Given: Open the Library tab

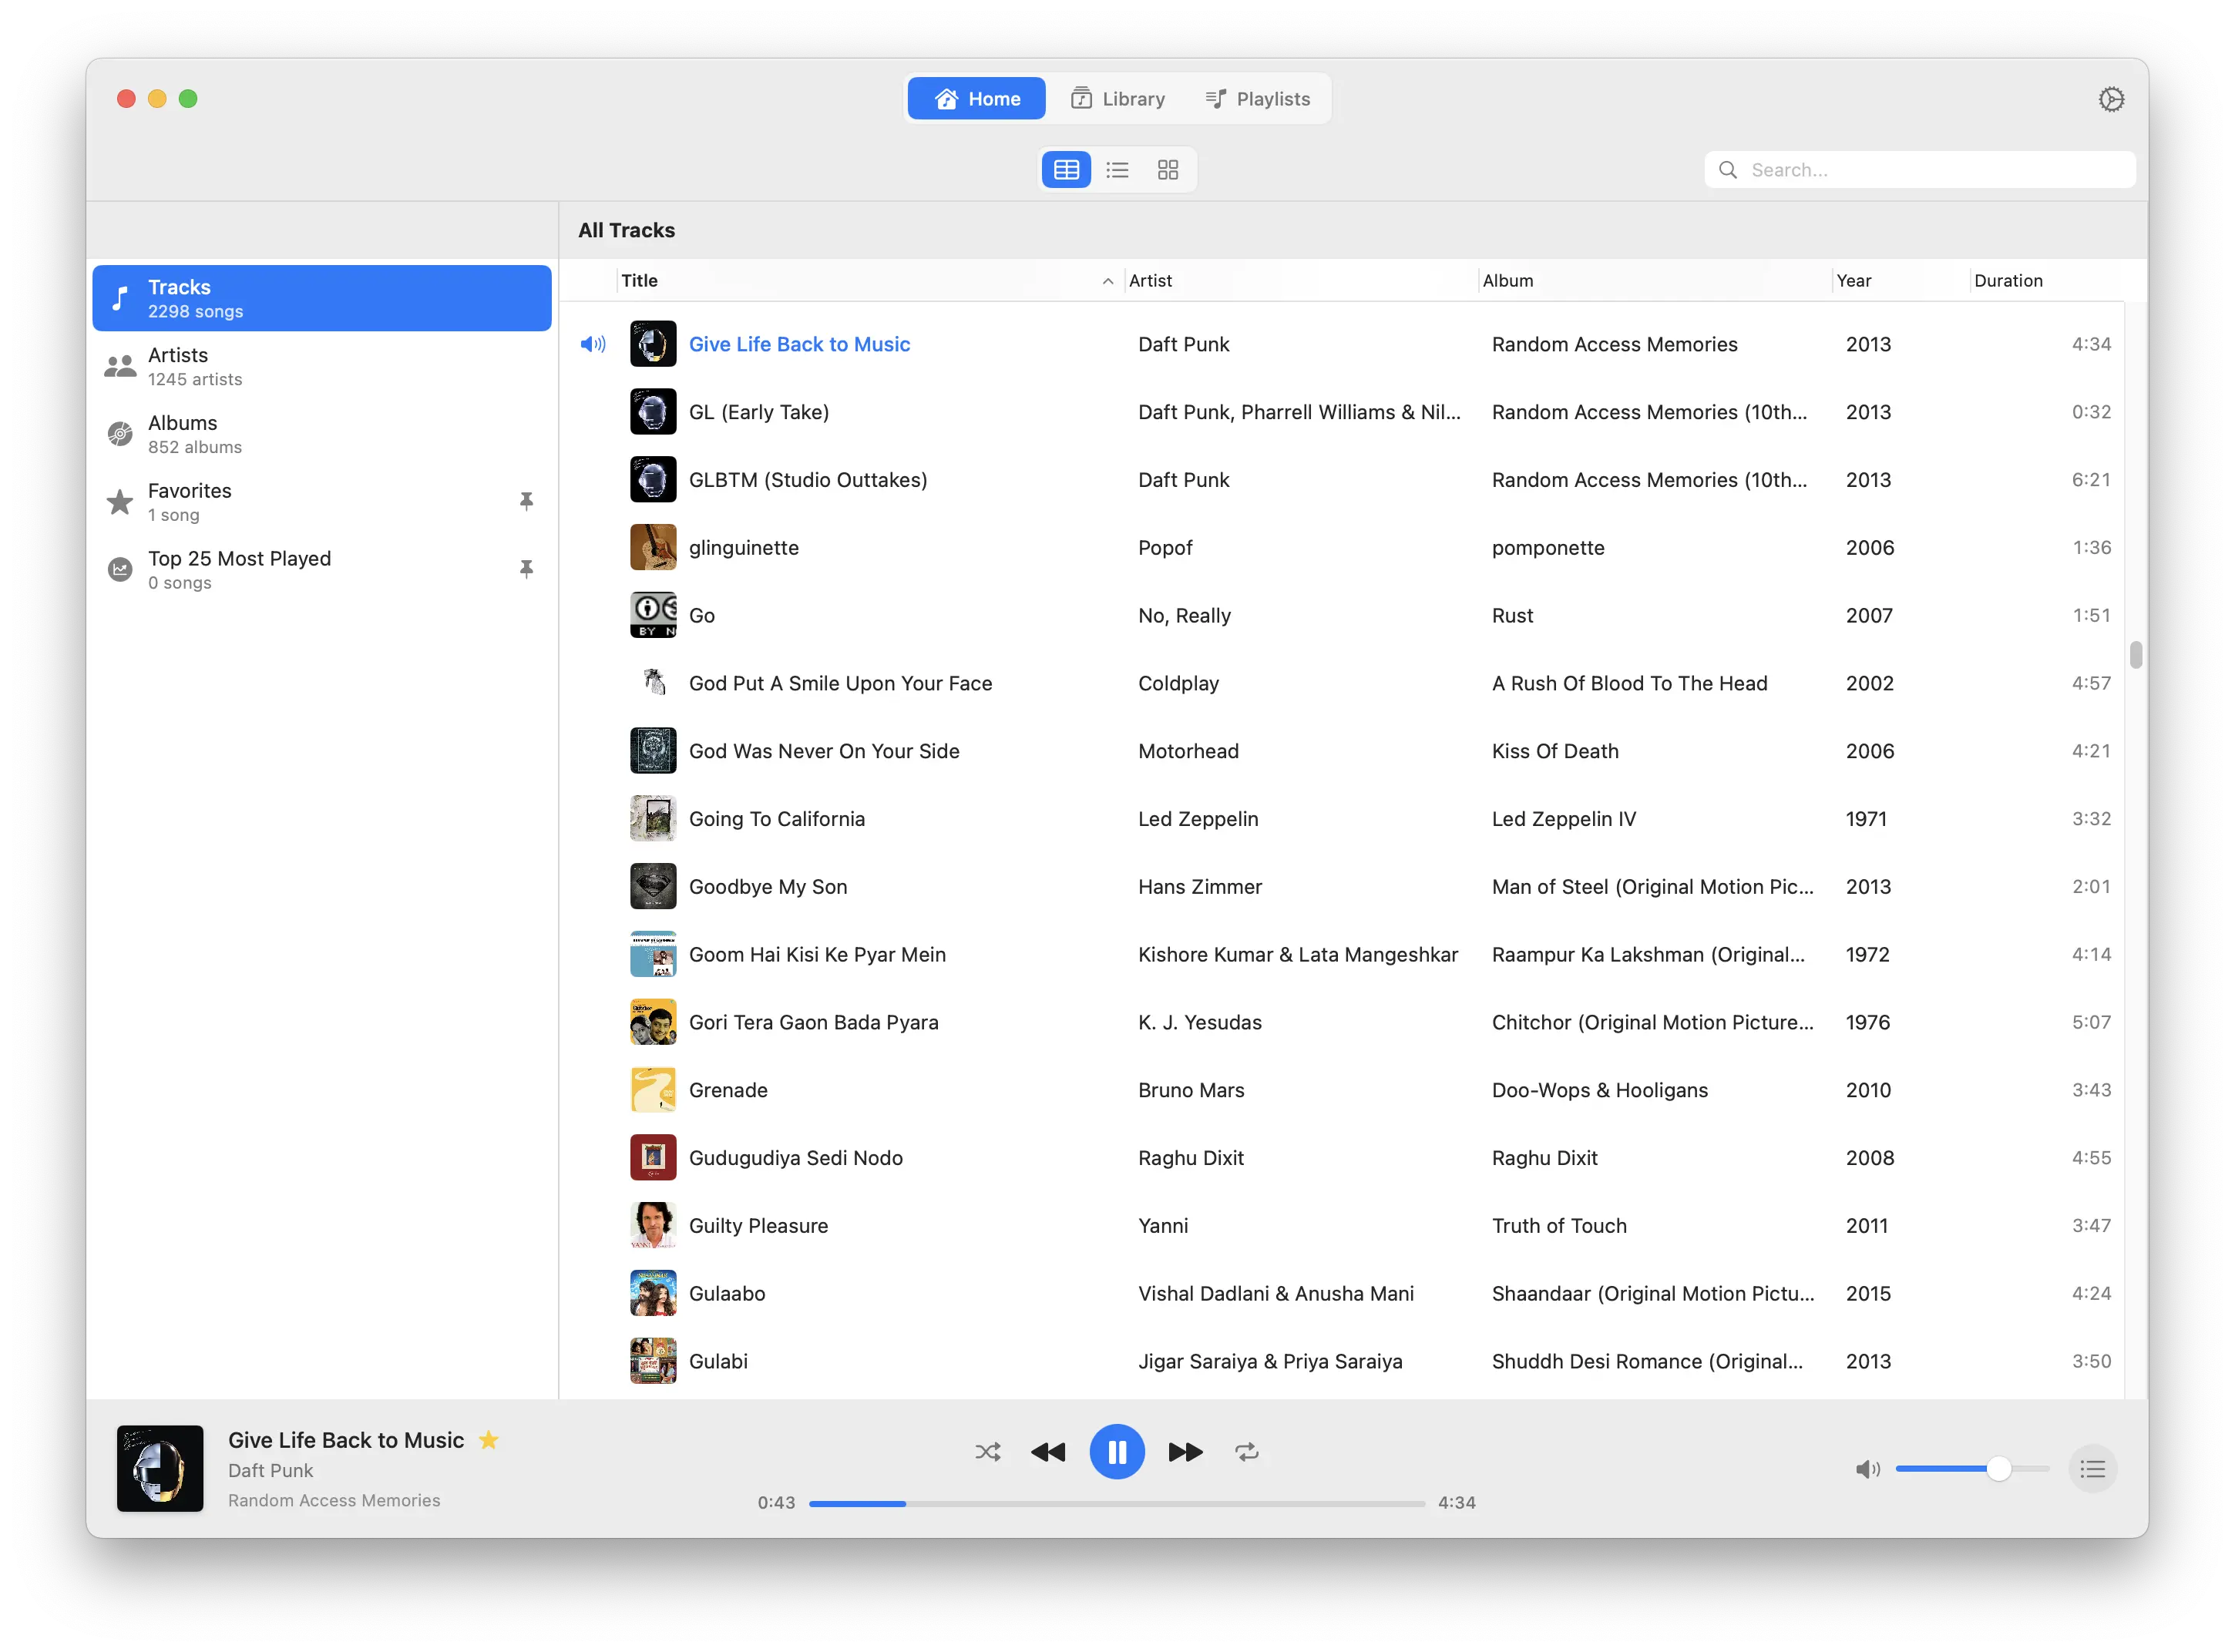Looking at the screenshot, I should pyautogui.click(x=1117, y=99).
